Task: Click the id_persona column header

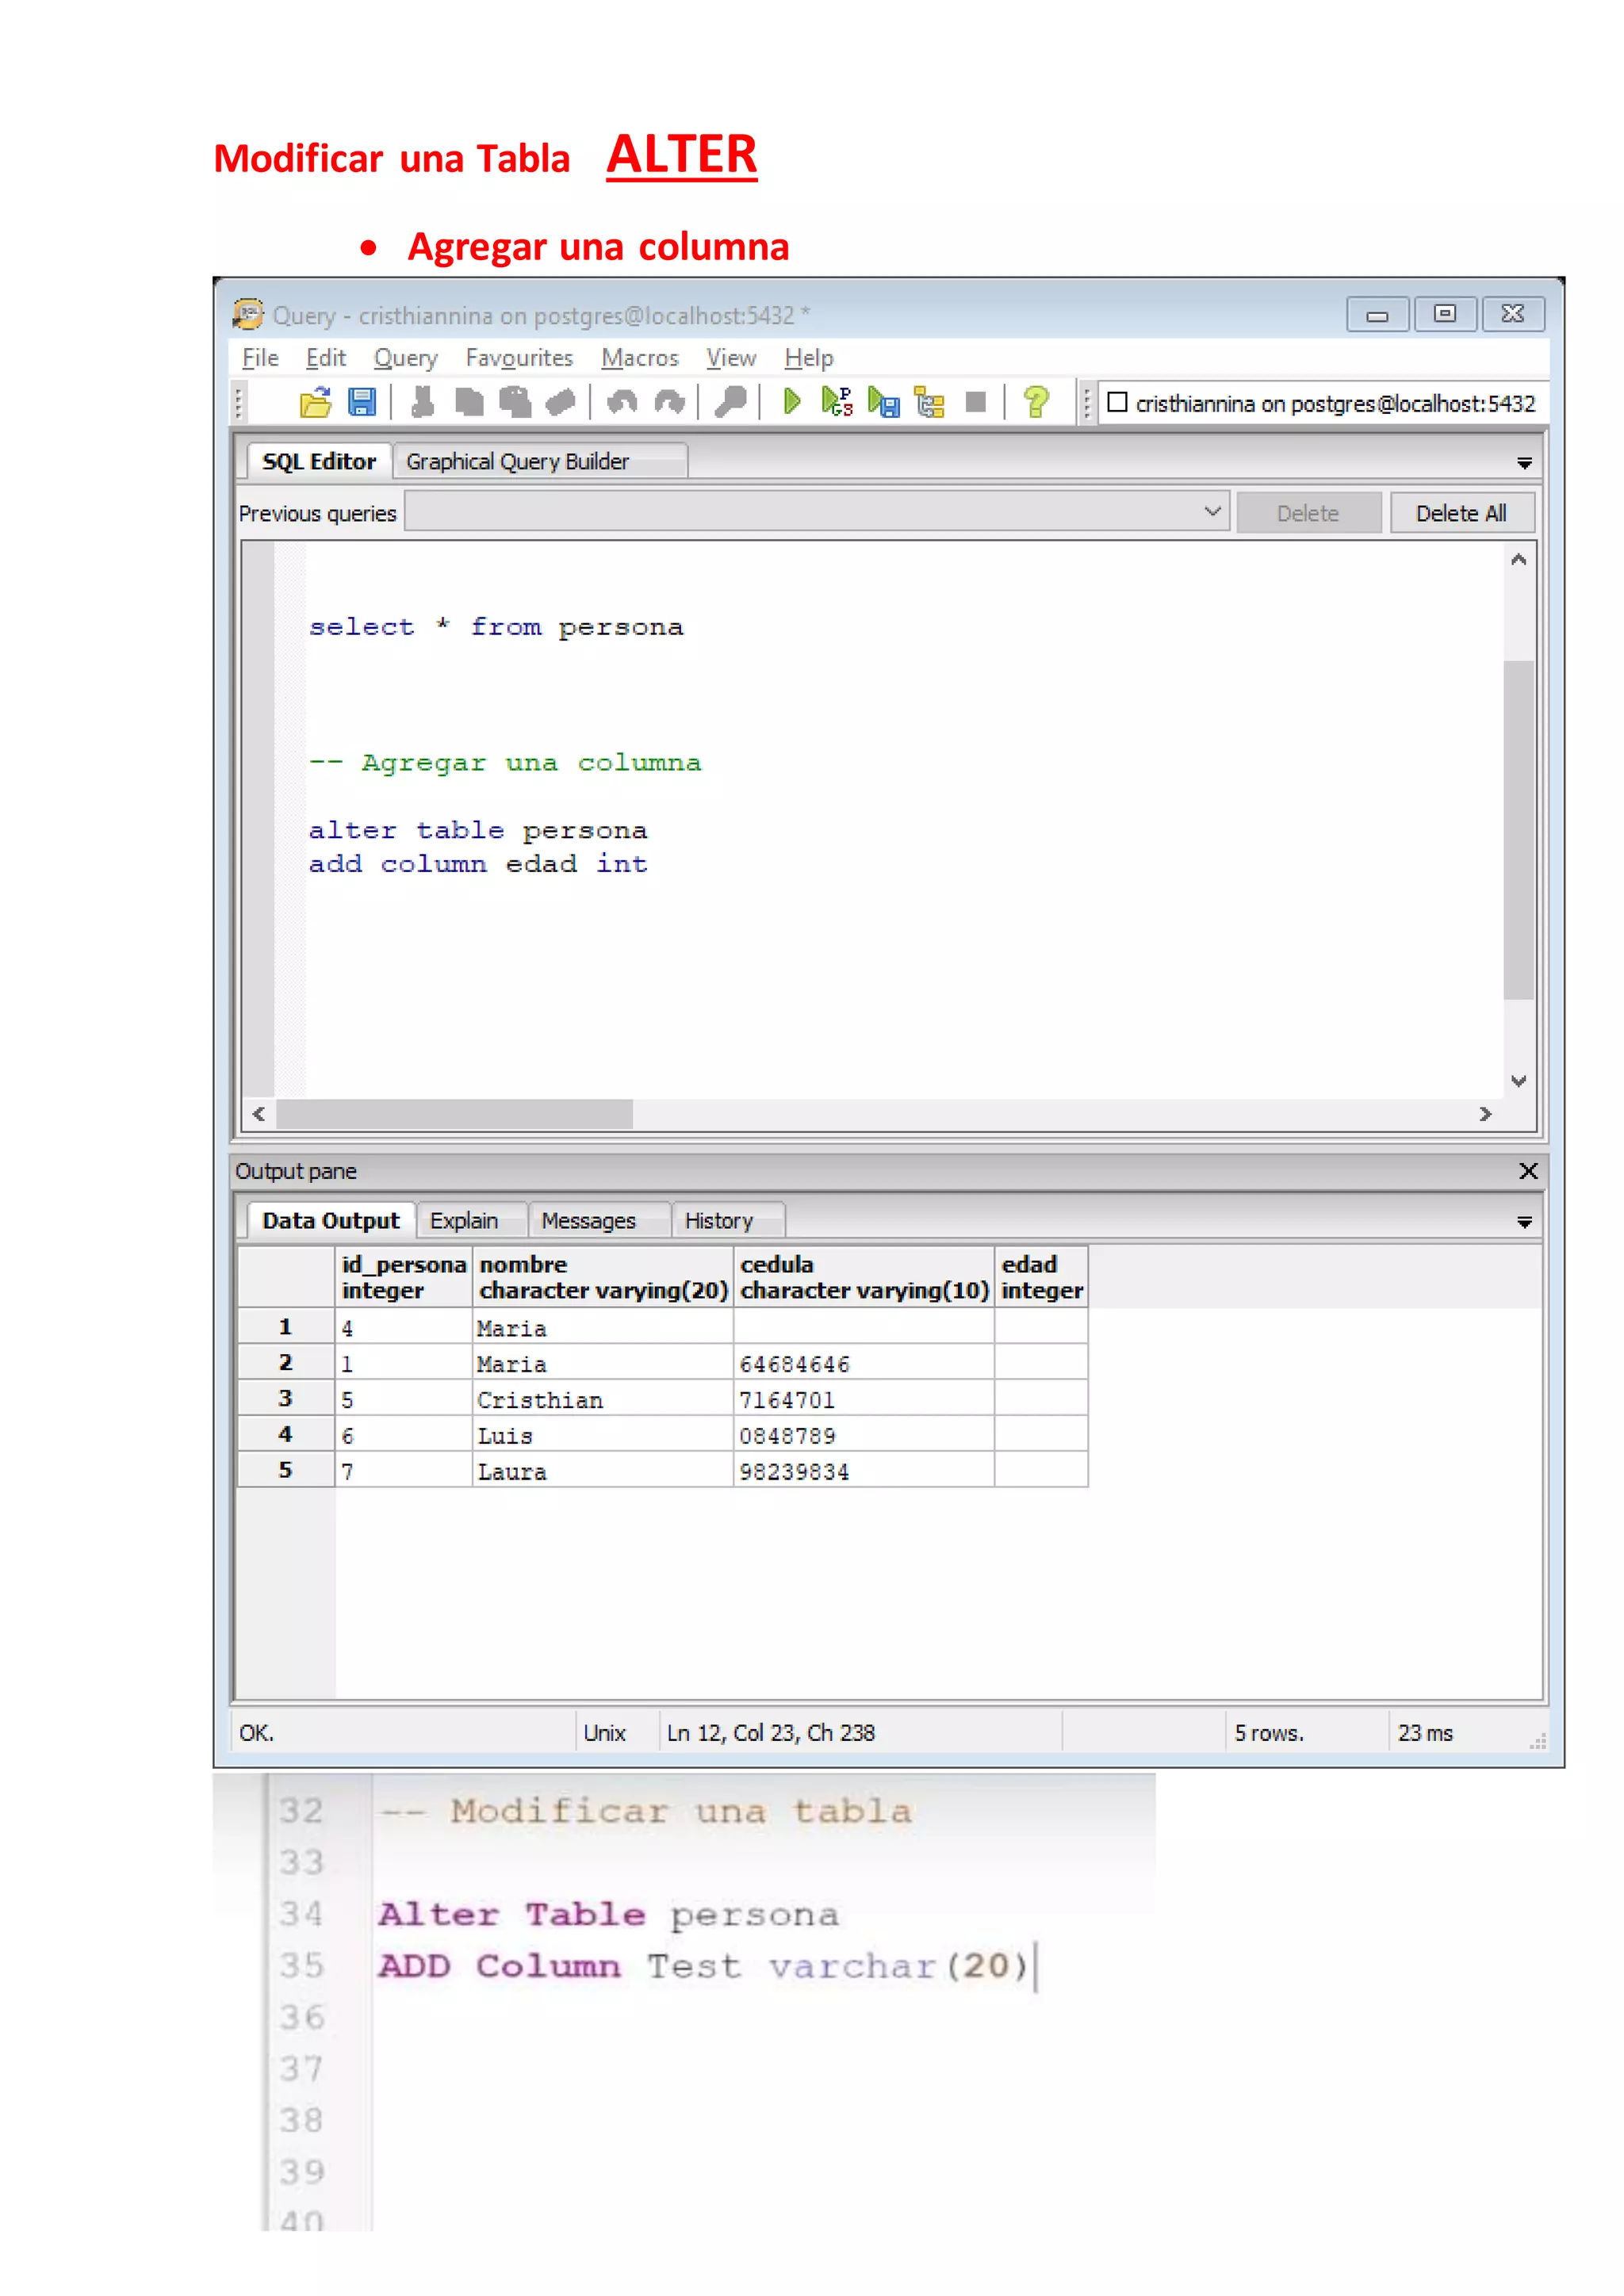Action: (x=404, y=1277)
